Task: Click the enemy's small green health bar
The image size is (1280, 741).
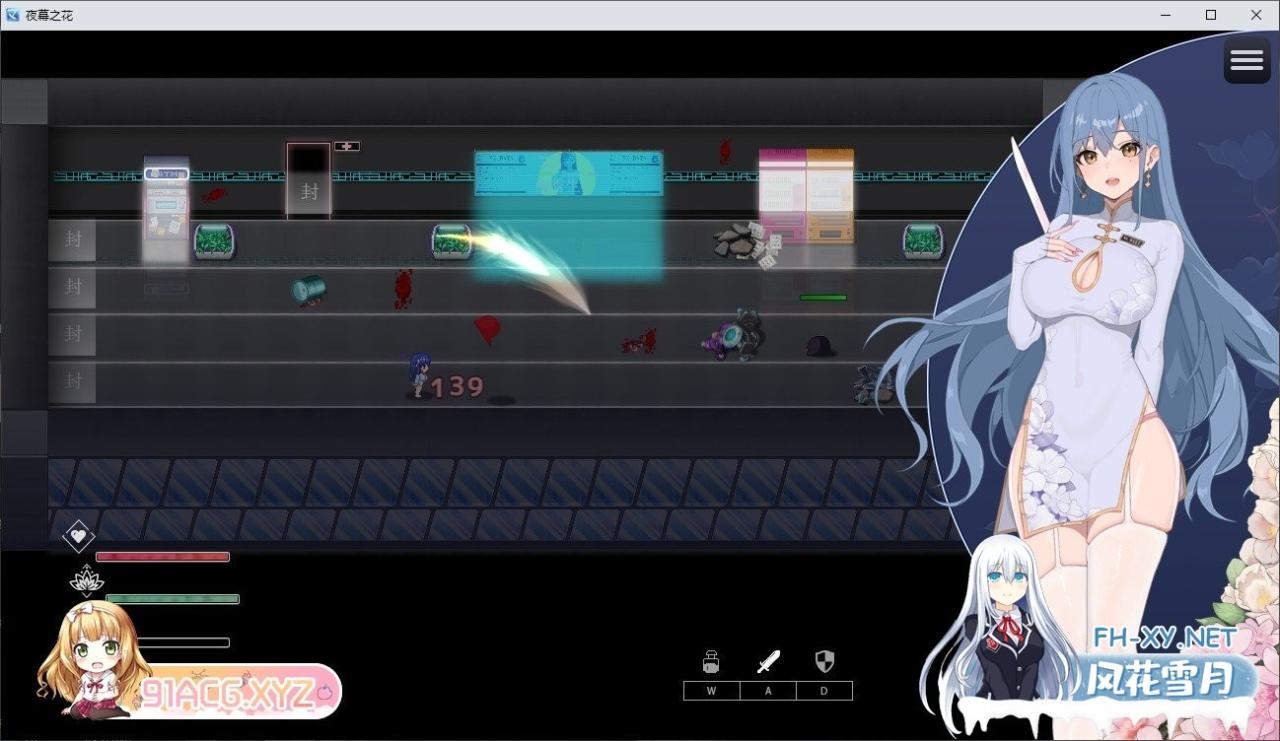Action: tap(823, 297)
